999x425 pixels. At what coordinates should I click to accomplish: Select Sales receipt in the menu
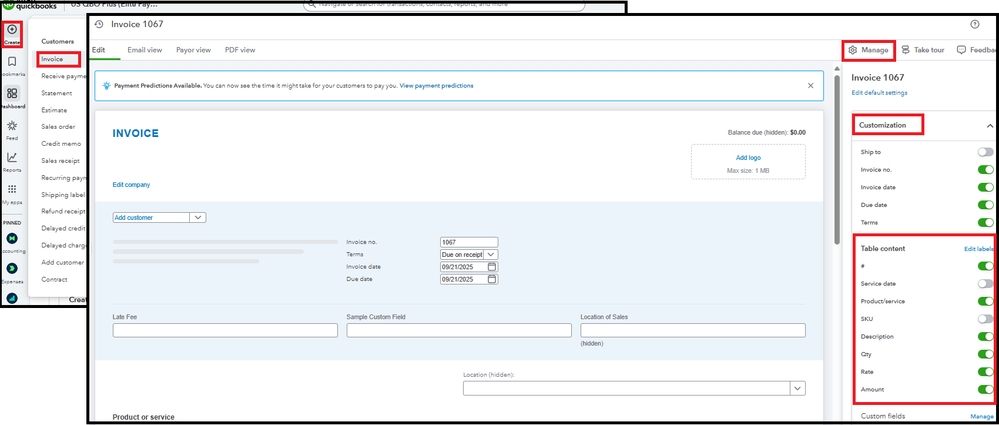click(61, 161)
